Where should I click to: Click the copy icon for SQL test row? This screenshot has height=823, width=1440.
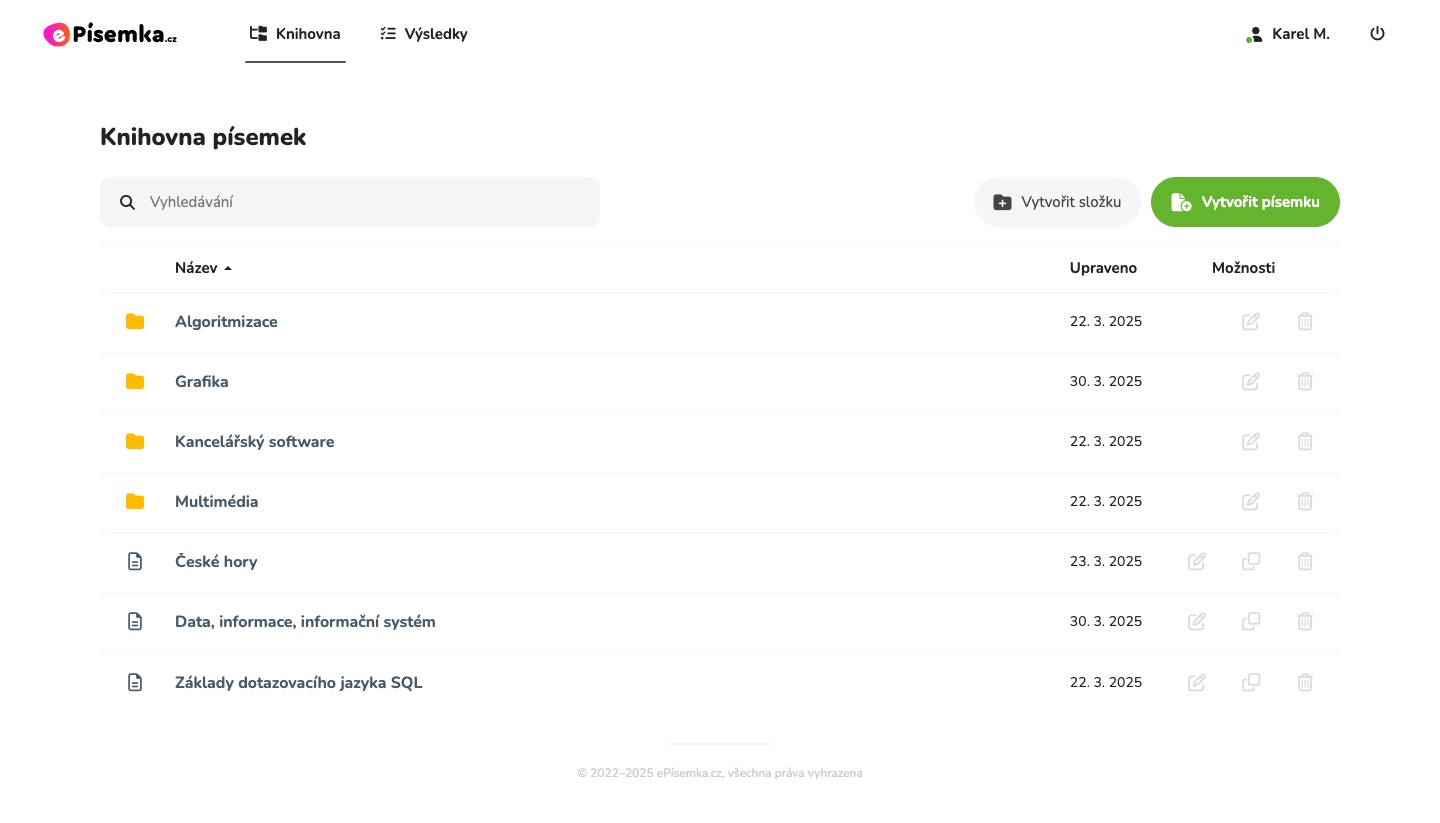click(1250, 682)
